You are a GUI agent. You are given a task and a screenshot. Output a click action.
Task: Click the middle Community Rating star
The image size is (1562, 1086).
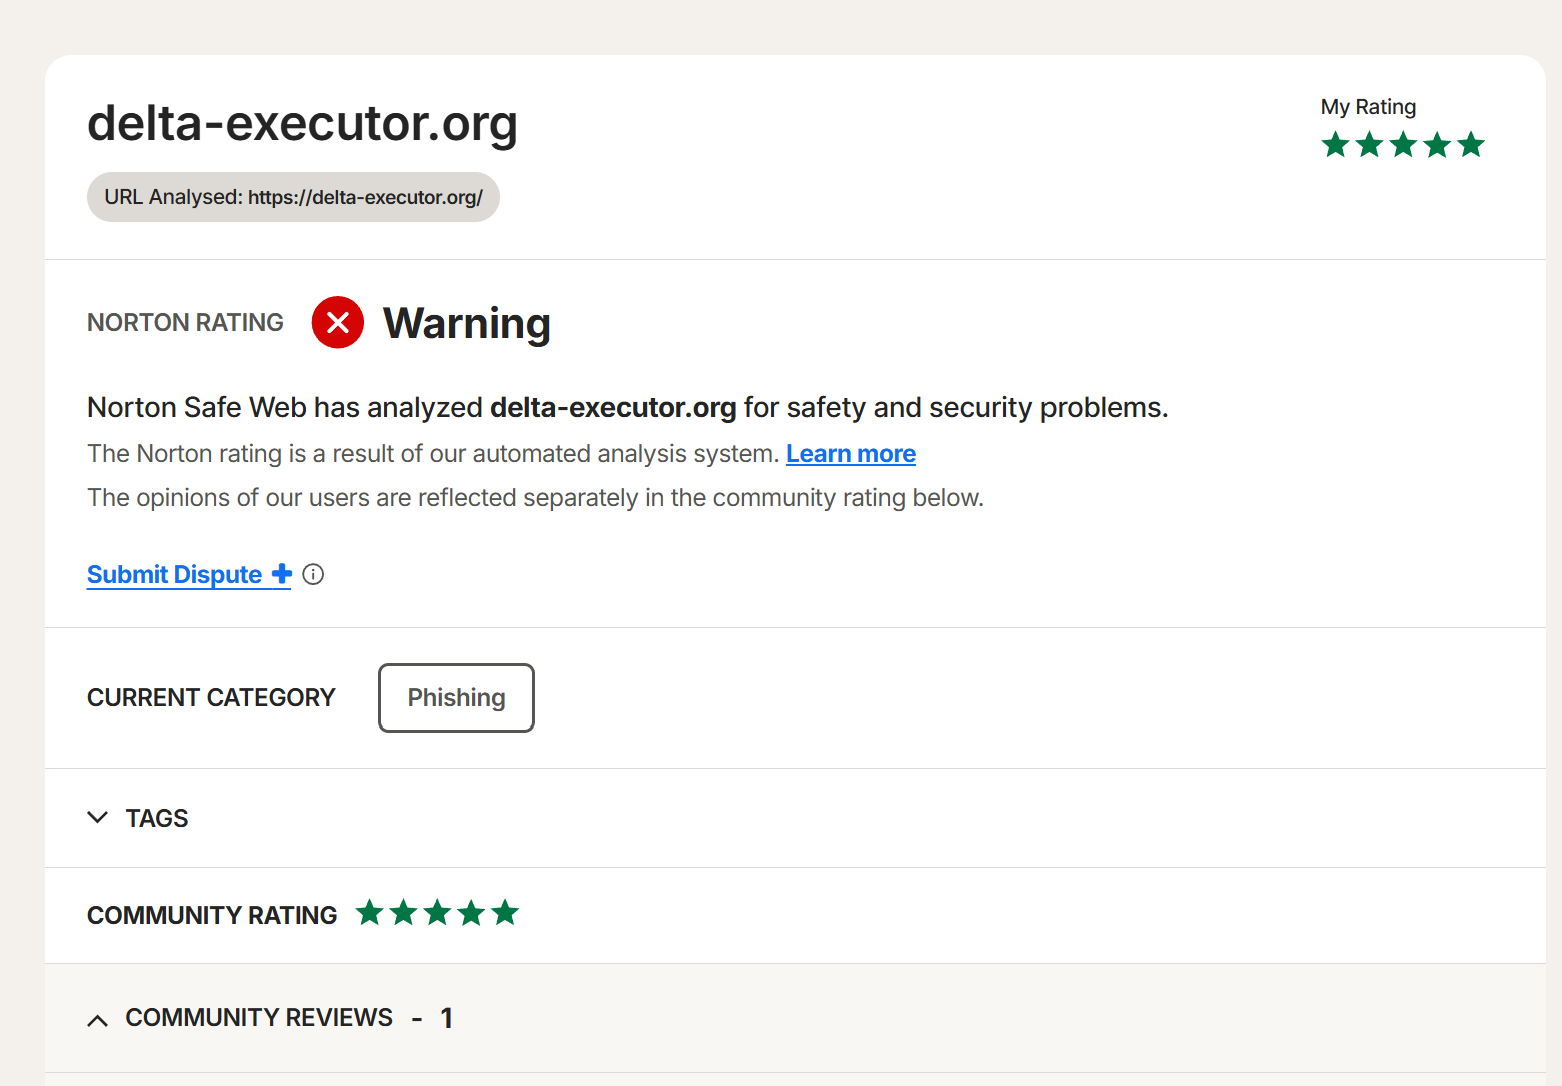437,912
